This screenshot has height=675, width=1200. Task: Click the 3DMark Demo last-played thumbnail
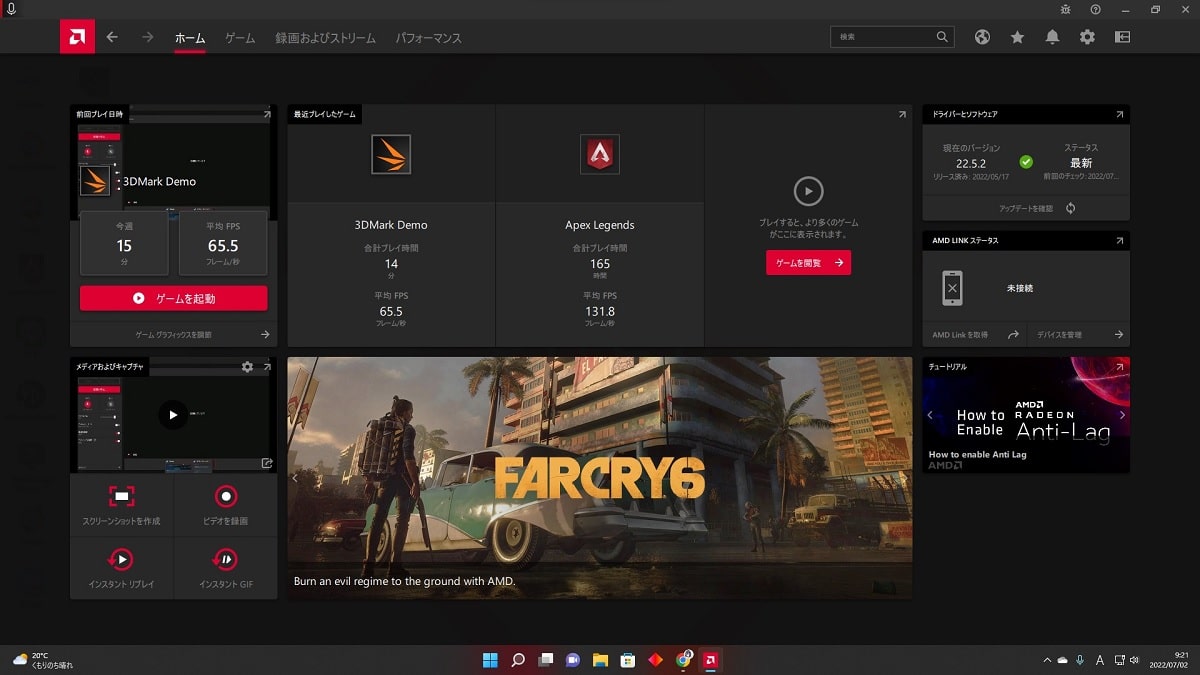95,181
